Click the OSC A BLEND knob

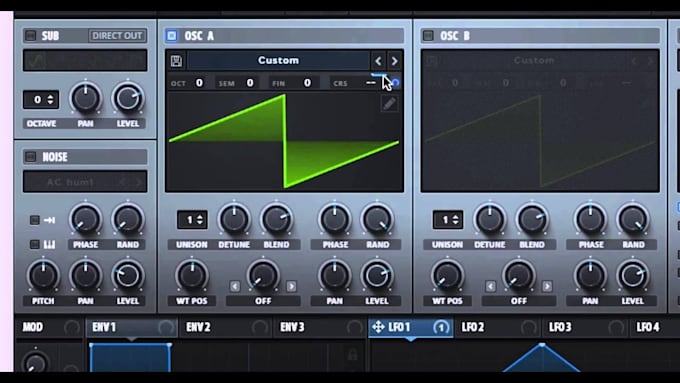click(276, 219)
